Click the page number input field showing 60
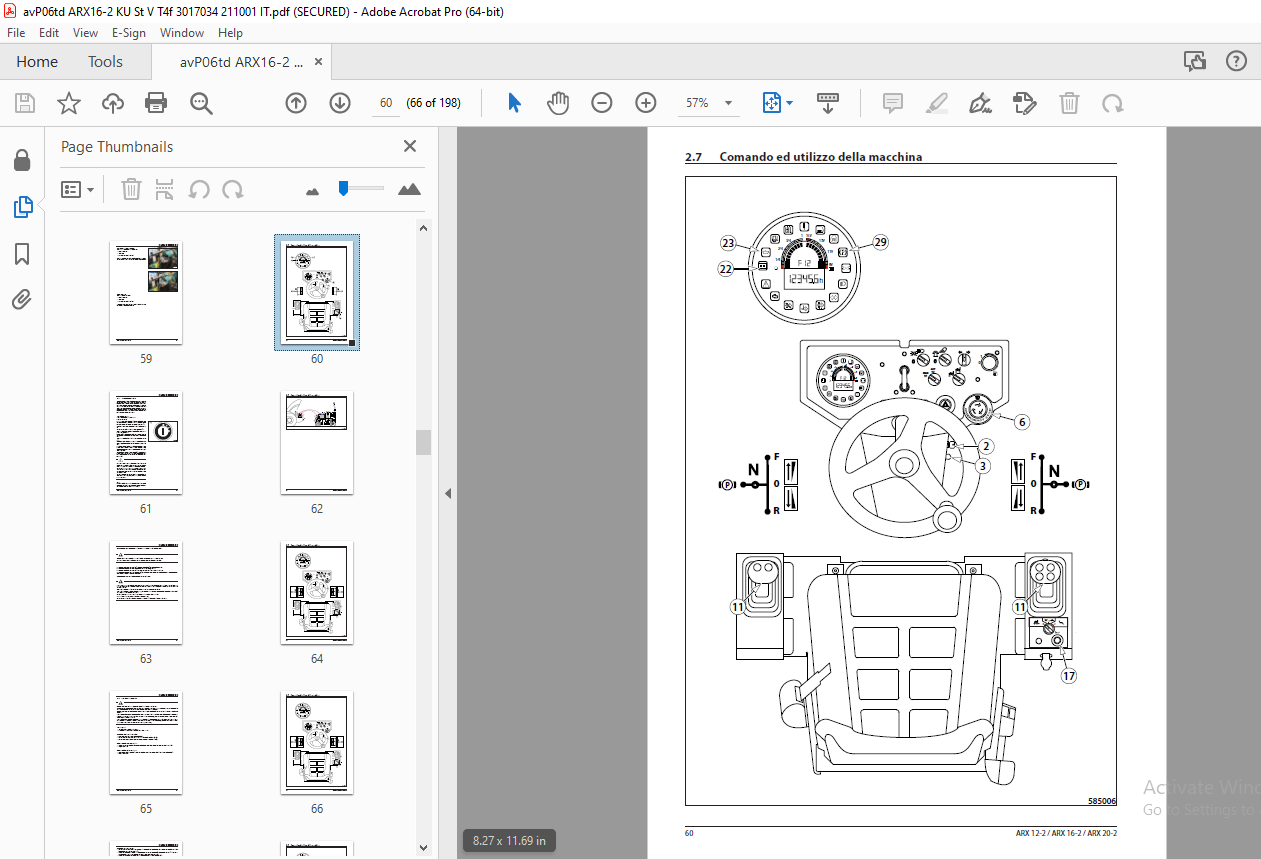This screenshot has width=1261, height=859. pos(385,103)
